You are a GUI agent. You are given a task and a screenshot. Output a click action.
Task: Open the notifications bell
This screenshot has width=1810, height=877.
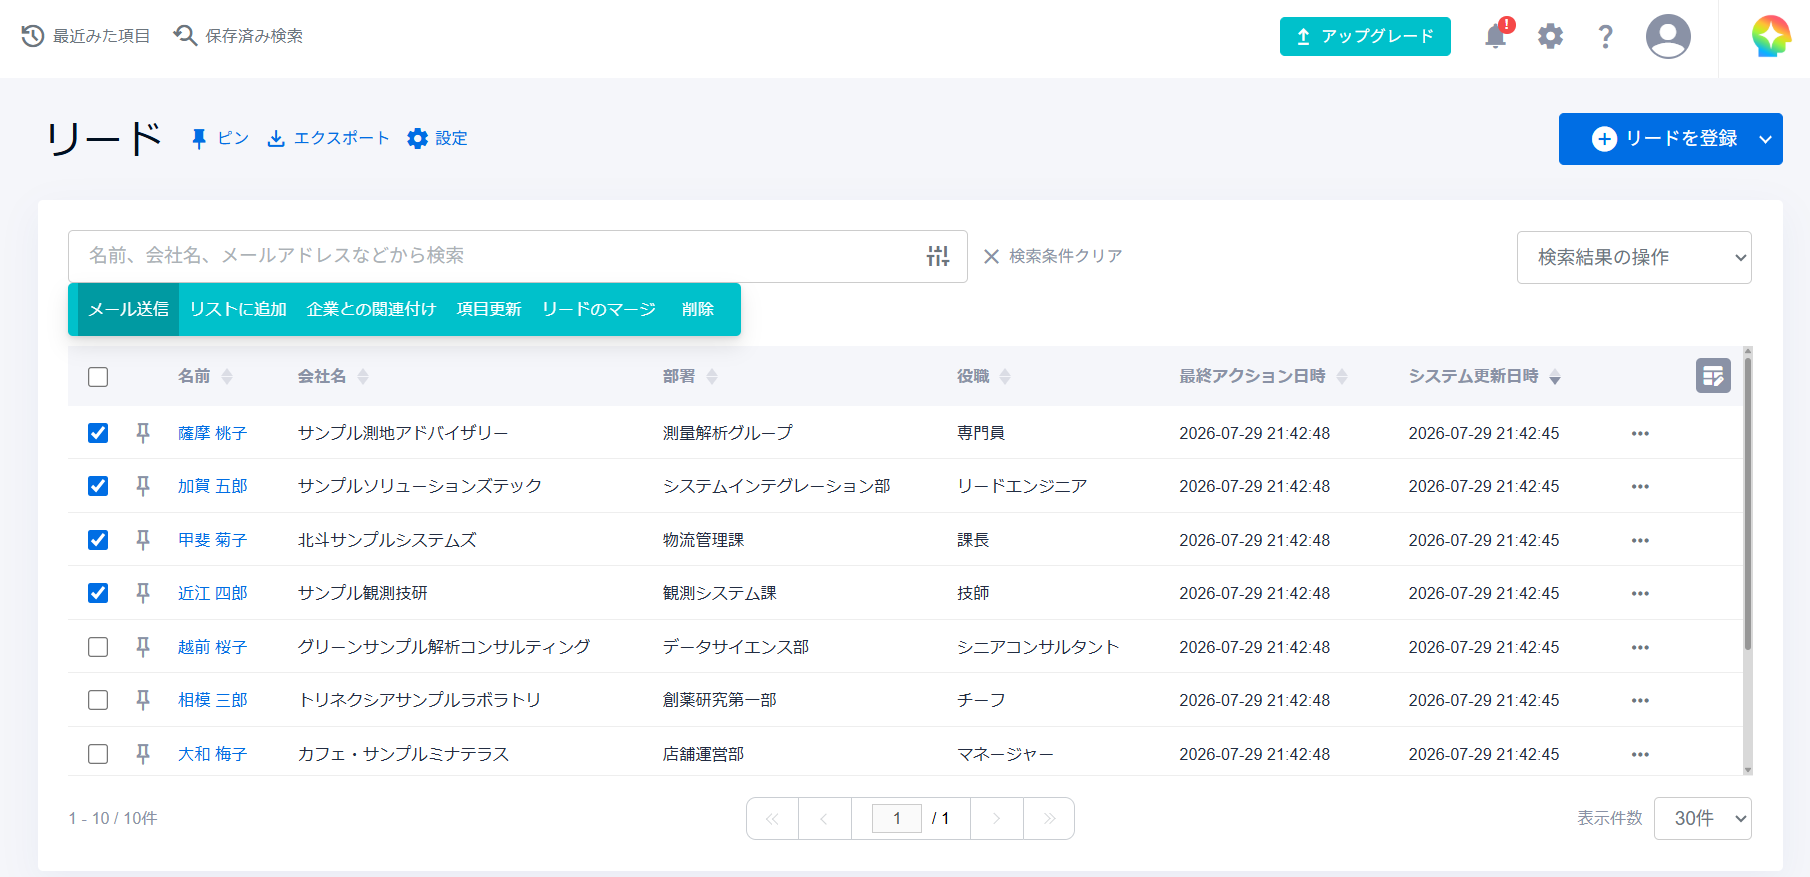pyautogui.click(x=1496, y=37)
